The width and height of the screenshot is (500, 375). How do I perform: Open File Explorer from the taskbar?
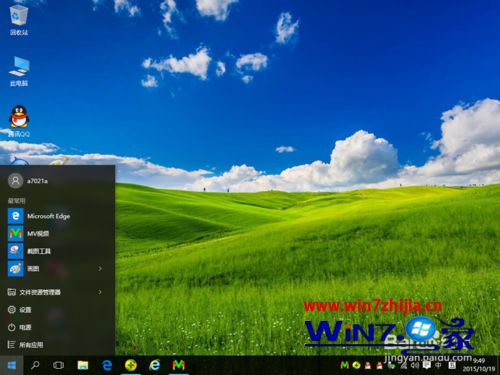(x=83, y=365)
